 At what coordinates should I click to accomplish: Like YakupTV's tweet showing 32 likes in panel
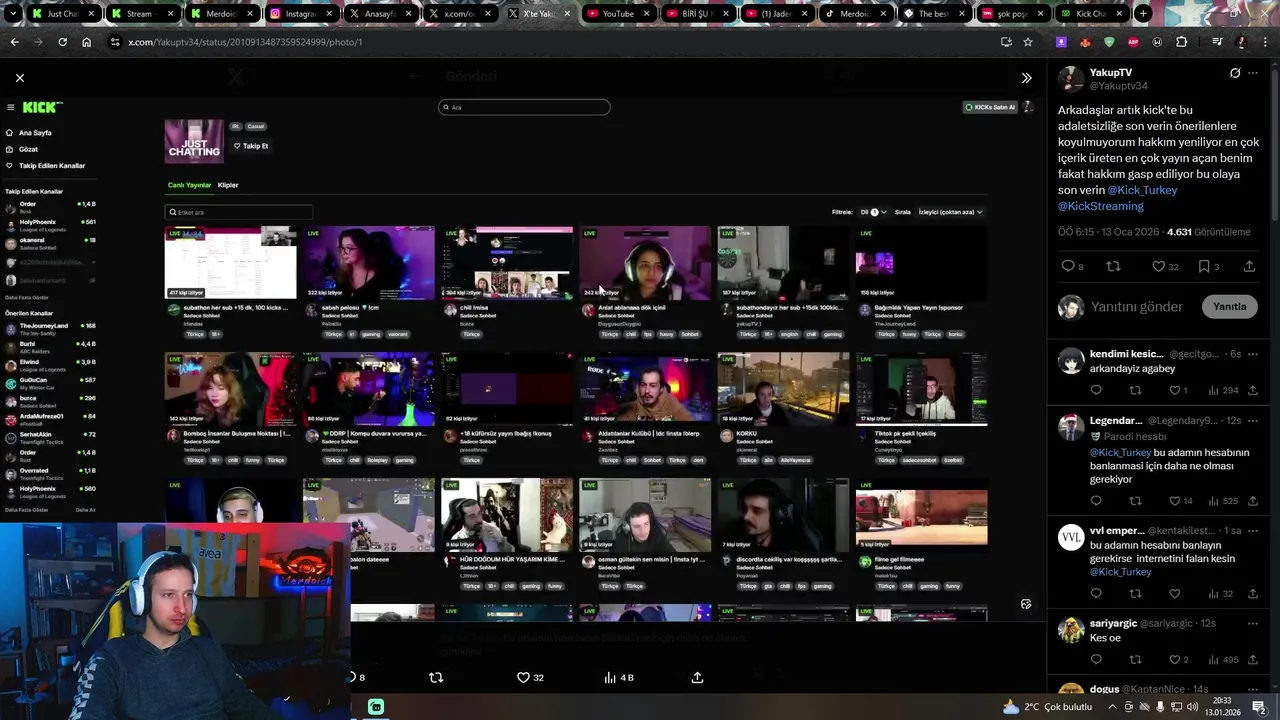tap(1165, 266)
